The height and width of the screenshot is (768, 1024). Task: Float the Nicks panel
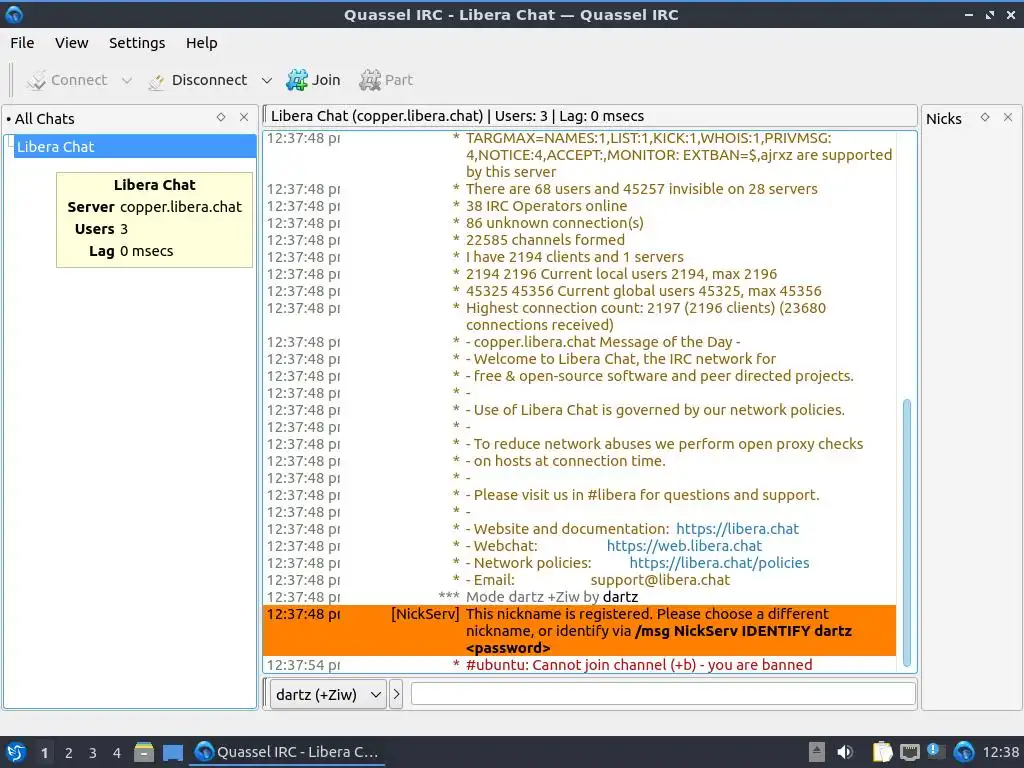click(985, 117)
